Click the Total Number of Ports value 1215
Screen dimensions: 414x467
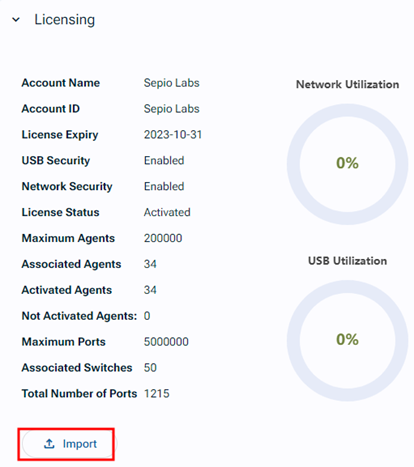pos(157,394)
